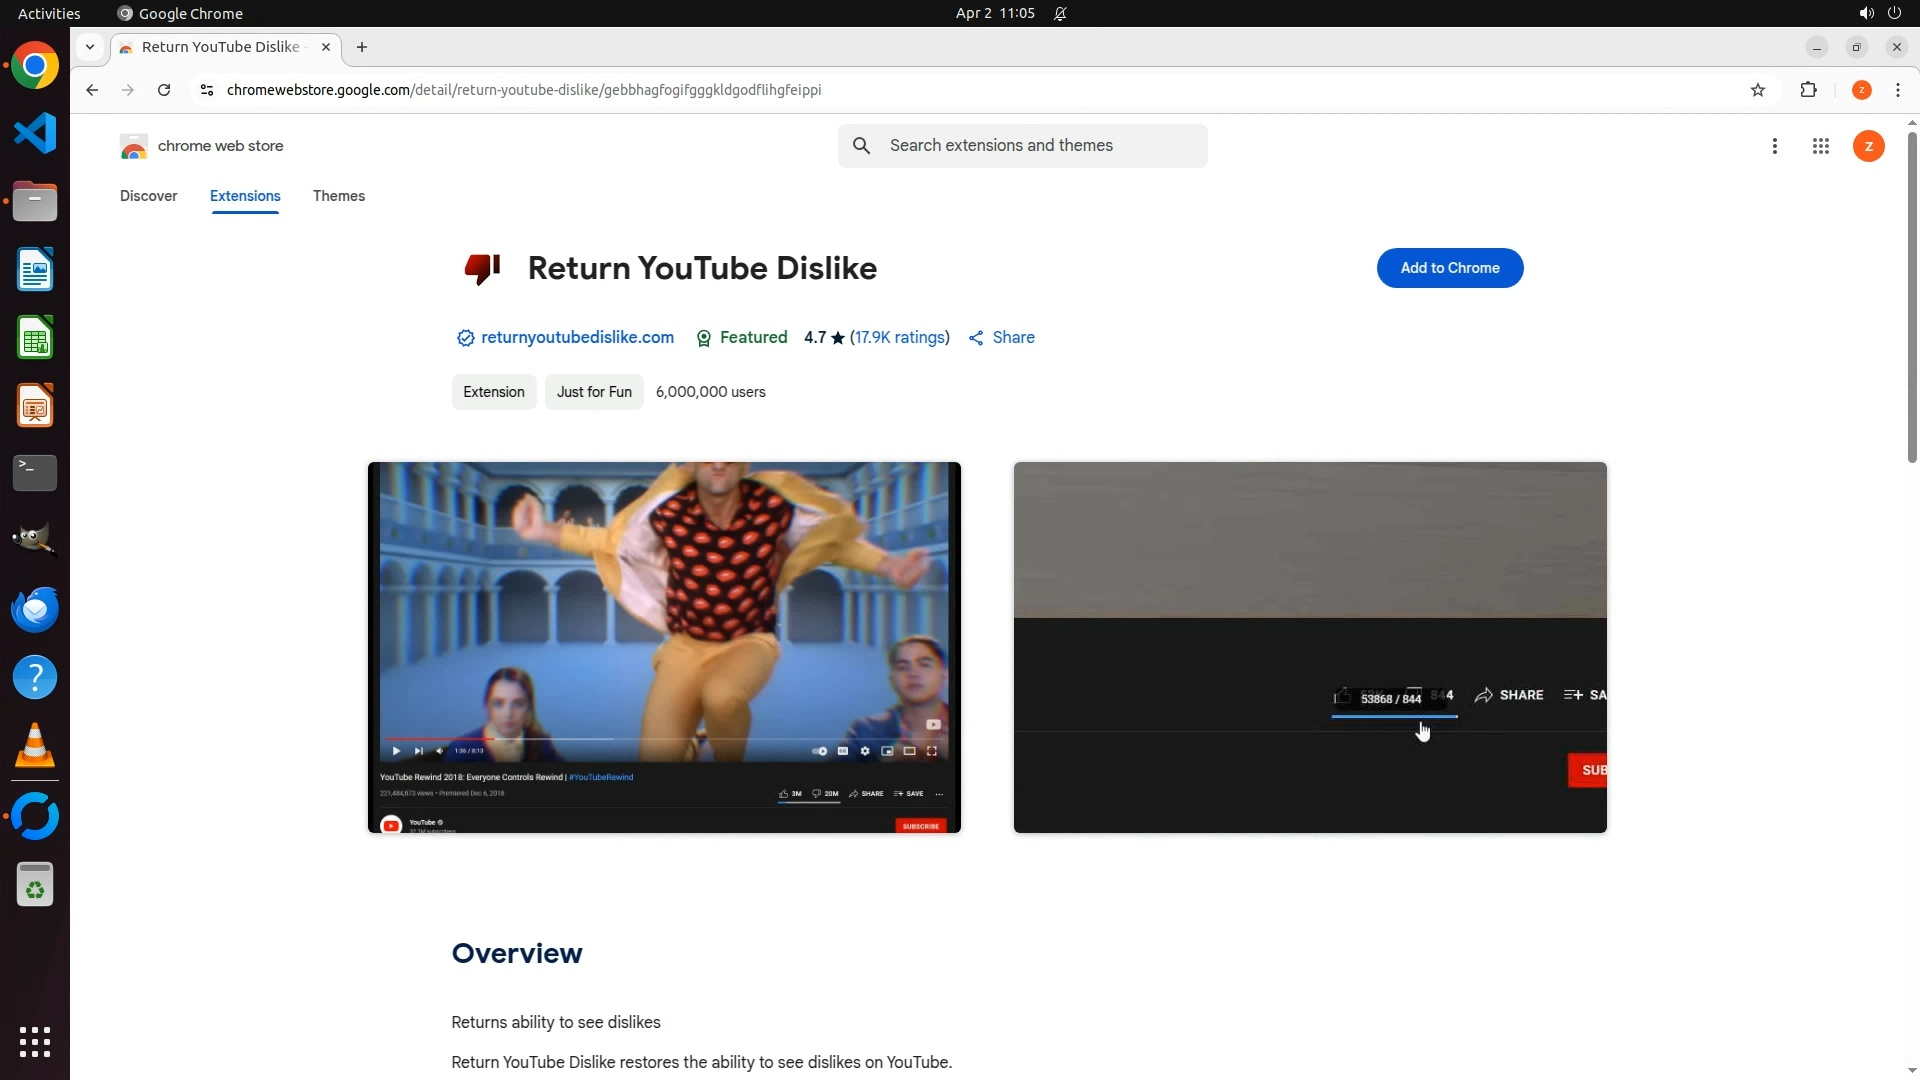Screen dimensions: 1920x1080
Task: Open the Extensions puzzle icon
Action: pyautogui.click(x=1808, y=90)
